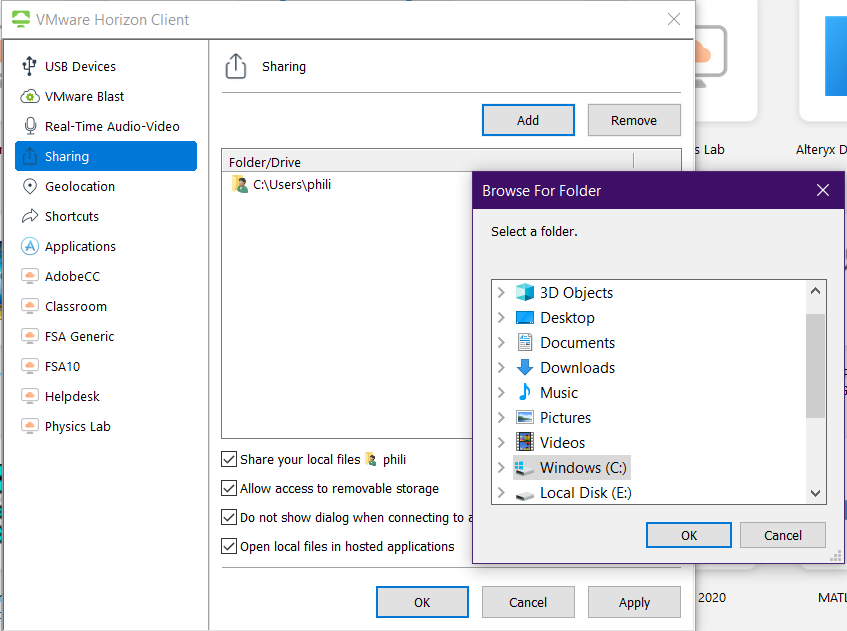
Task: Expand the Videos tree node chevron
Action: point(501,442)
